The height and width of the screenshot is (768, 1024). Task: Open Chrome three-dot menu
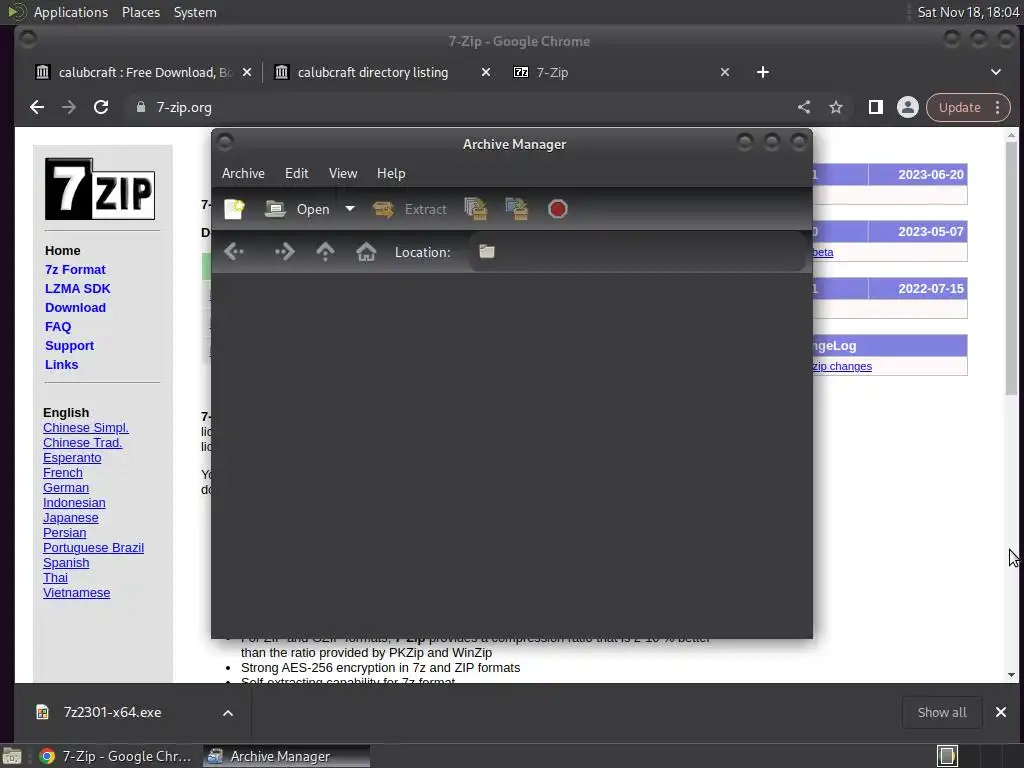point(997,107)
